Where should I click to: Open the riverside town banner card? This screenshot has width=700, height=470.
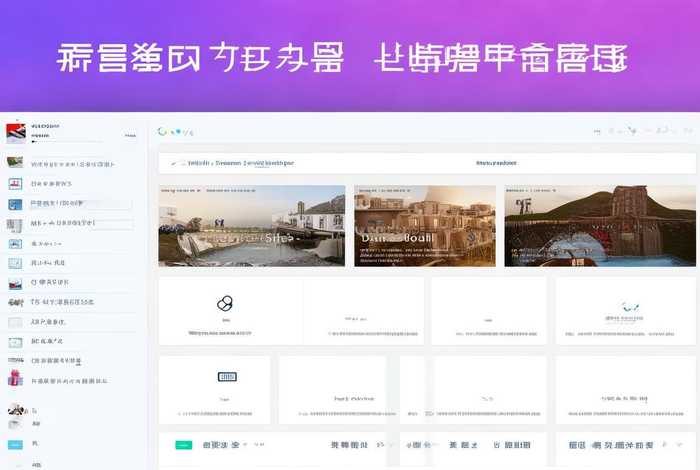pyautogui.click(x=252, y=226)
